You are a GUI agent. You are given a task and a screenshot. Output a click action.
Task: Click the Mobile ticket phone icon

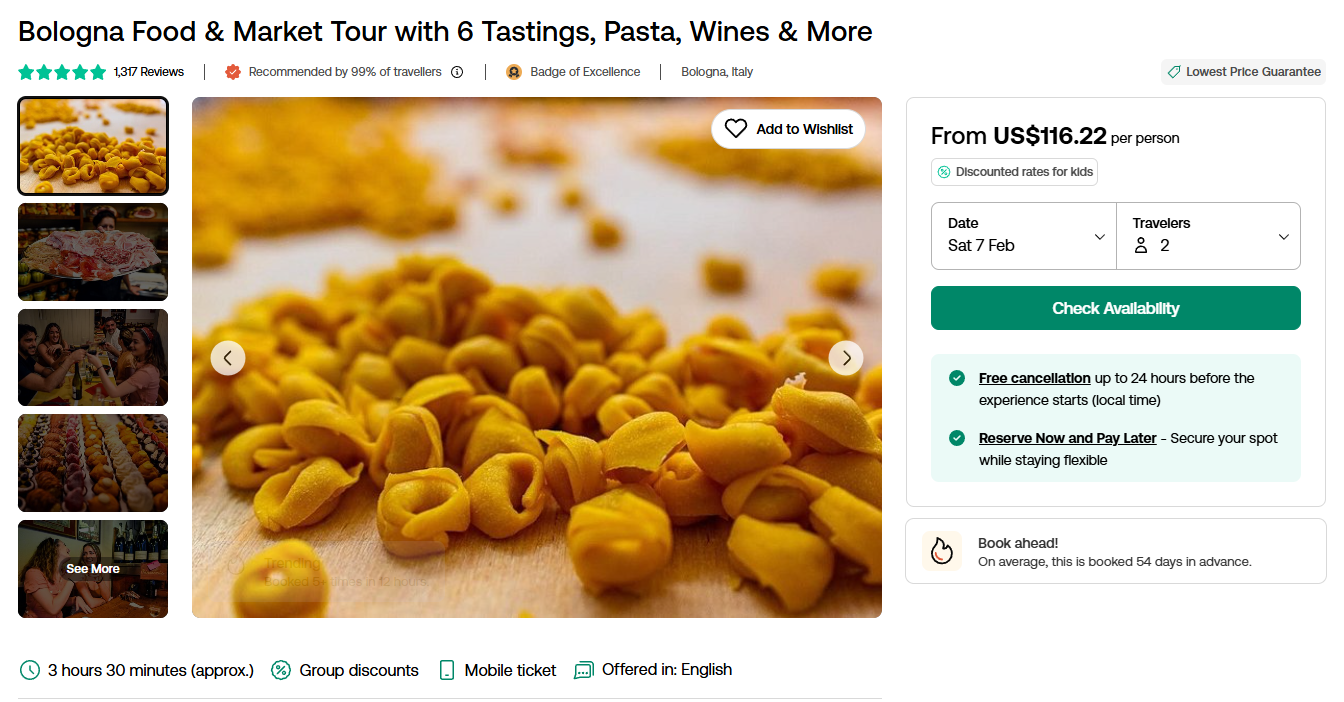447,670
